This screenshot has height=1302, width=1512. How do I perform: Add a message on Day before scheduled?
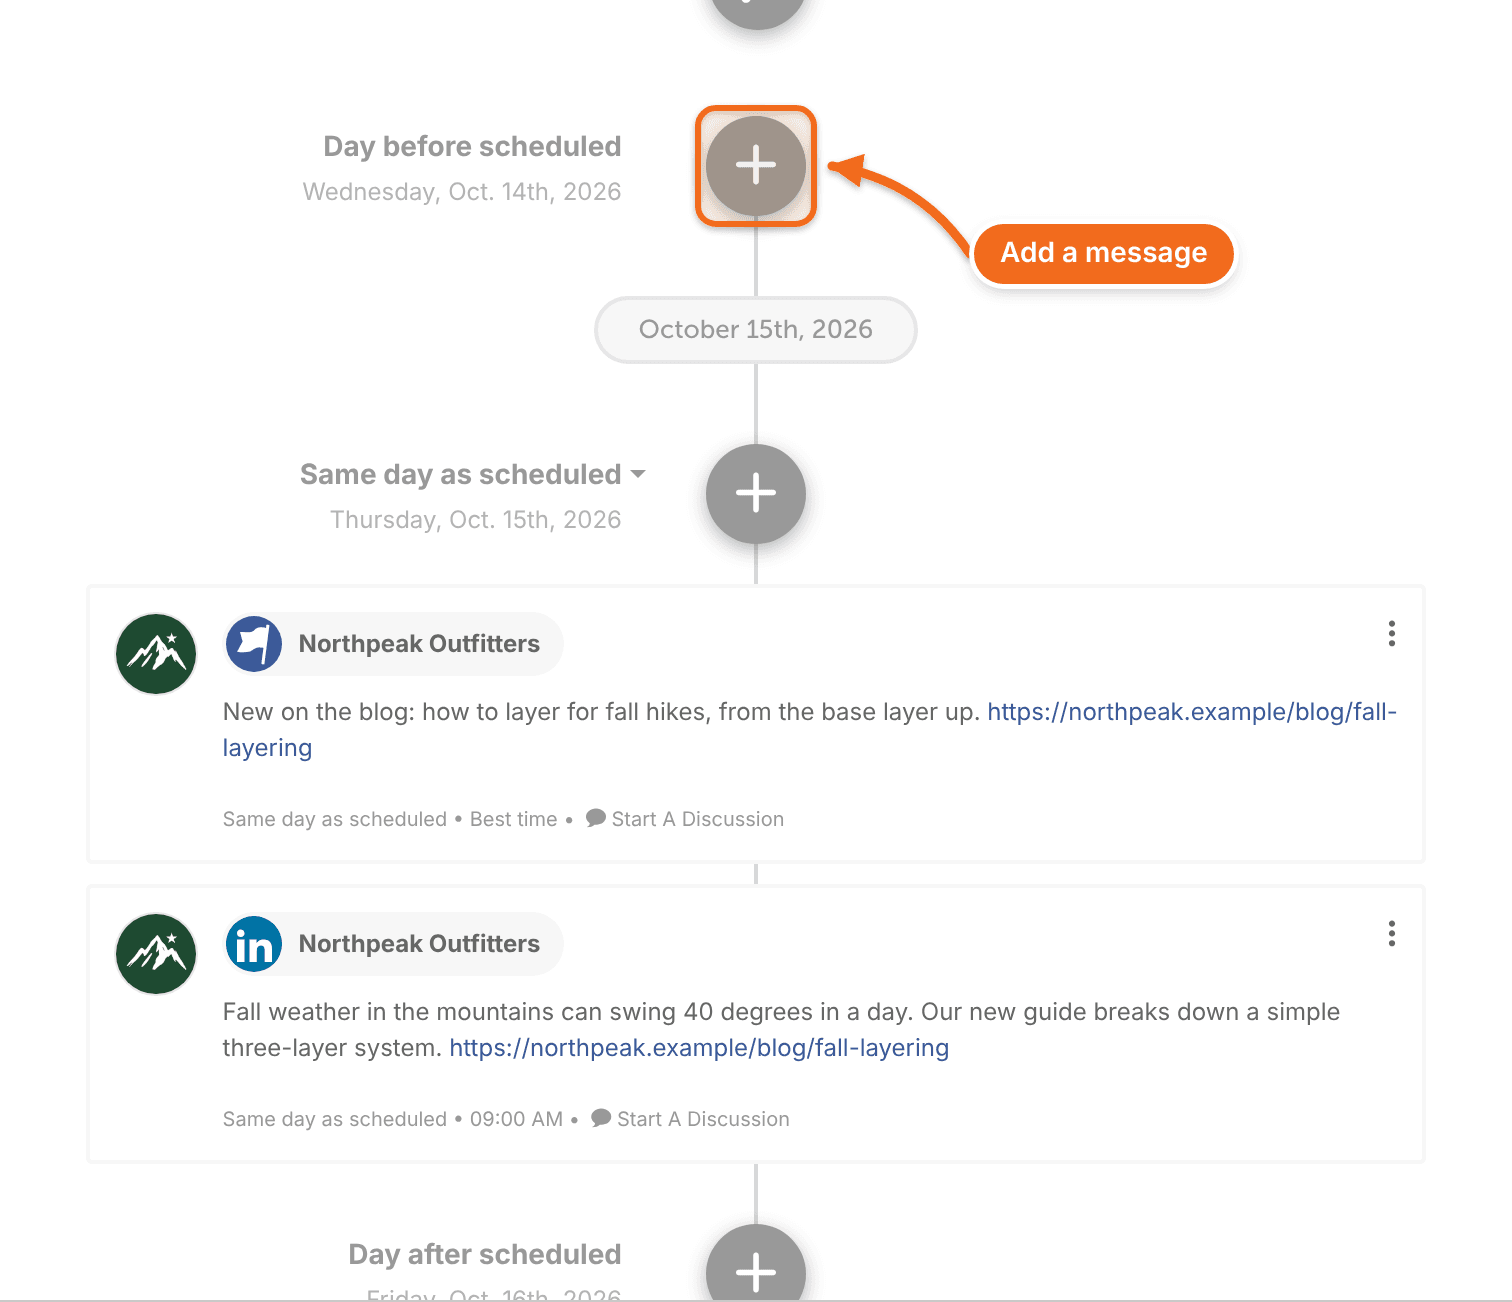tap(756, 166)
